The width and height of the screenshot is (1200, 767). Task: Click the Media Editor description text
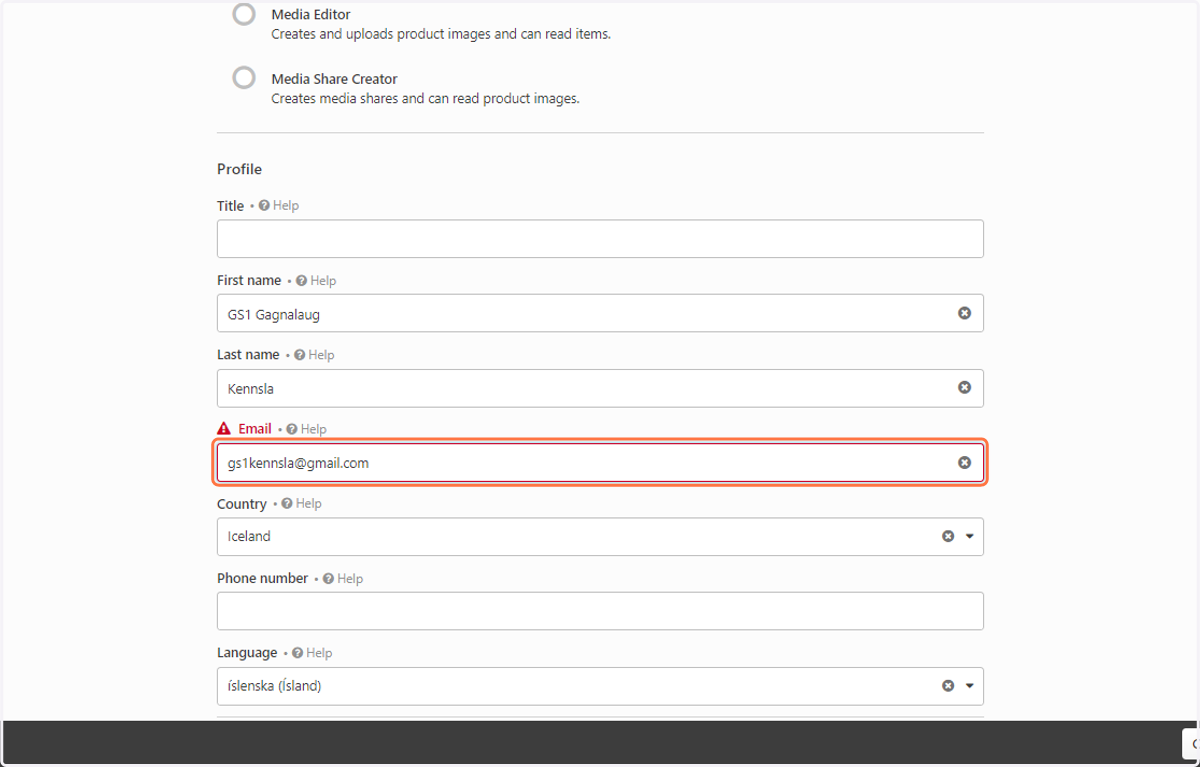click(441, 34)
